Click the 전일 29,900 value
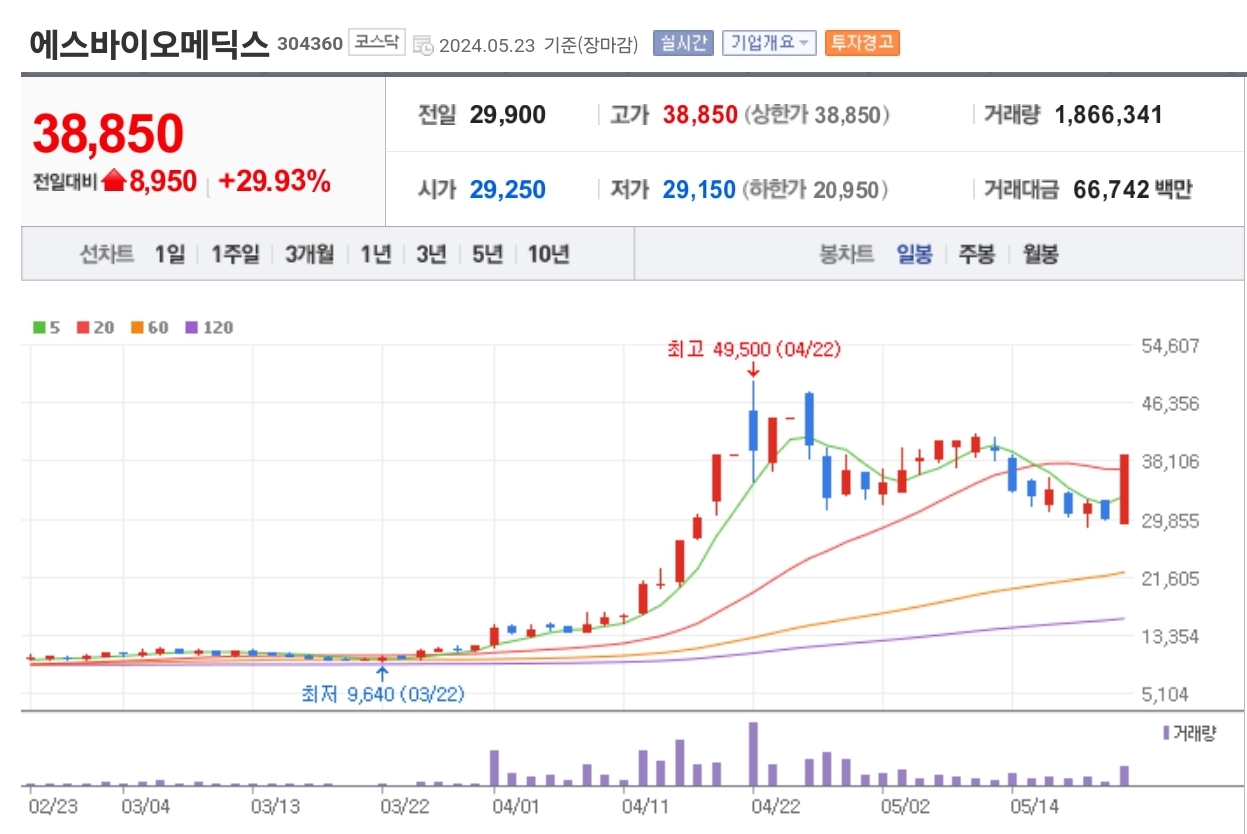 [x=508, y=114]
